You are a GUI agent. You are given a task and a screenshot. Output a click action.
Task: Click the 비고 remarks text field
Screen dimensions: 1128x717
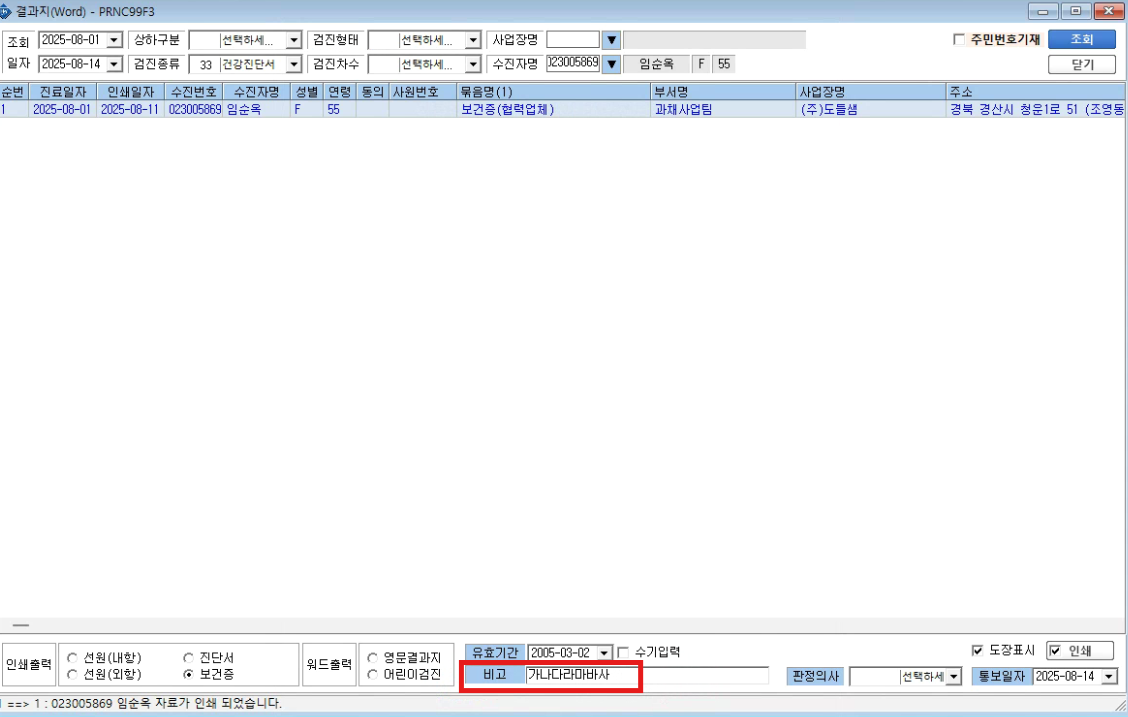pos(647,675)
